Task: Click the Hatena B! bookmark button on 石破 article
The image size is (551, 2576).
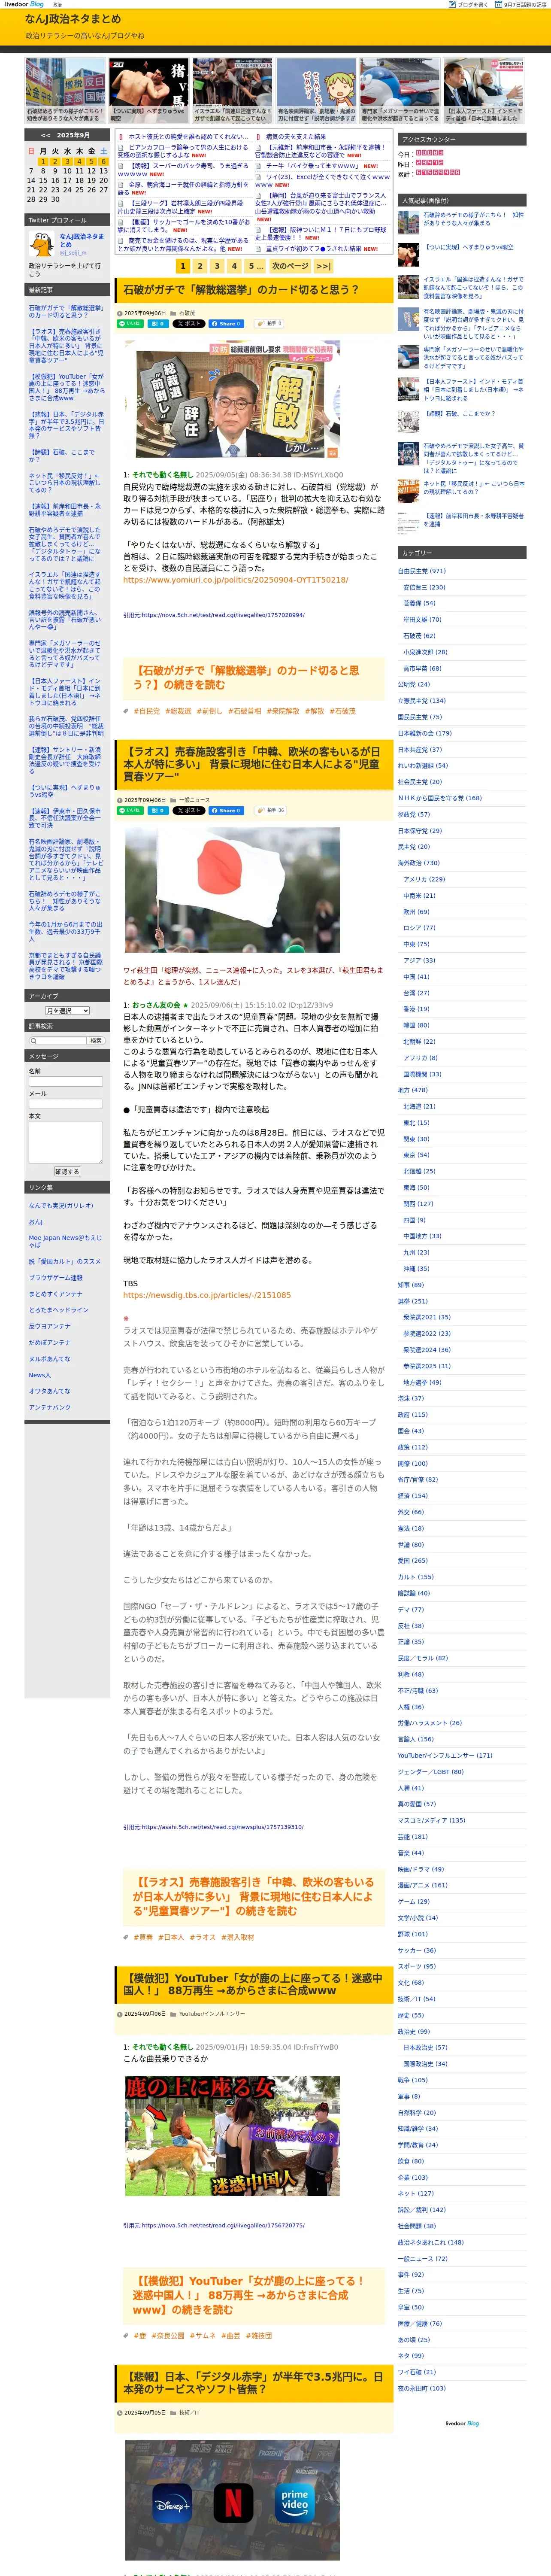Action: (157, 323)
